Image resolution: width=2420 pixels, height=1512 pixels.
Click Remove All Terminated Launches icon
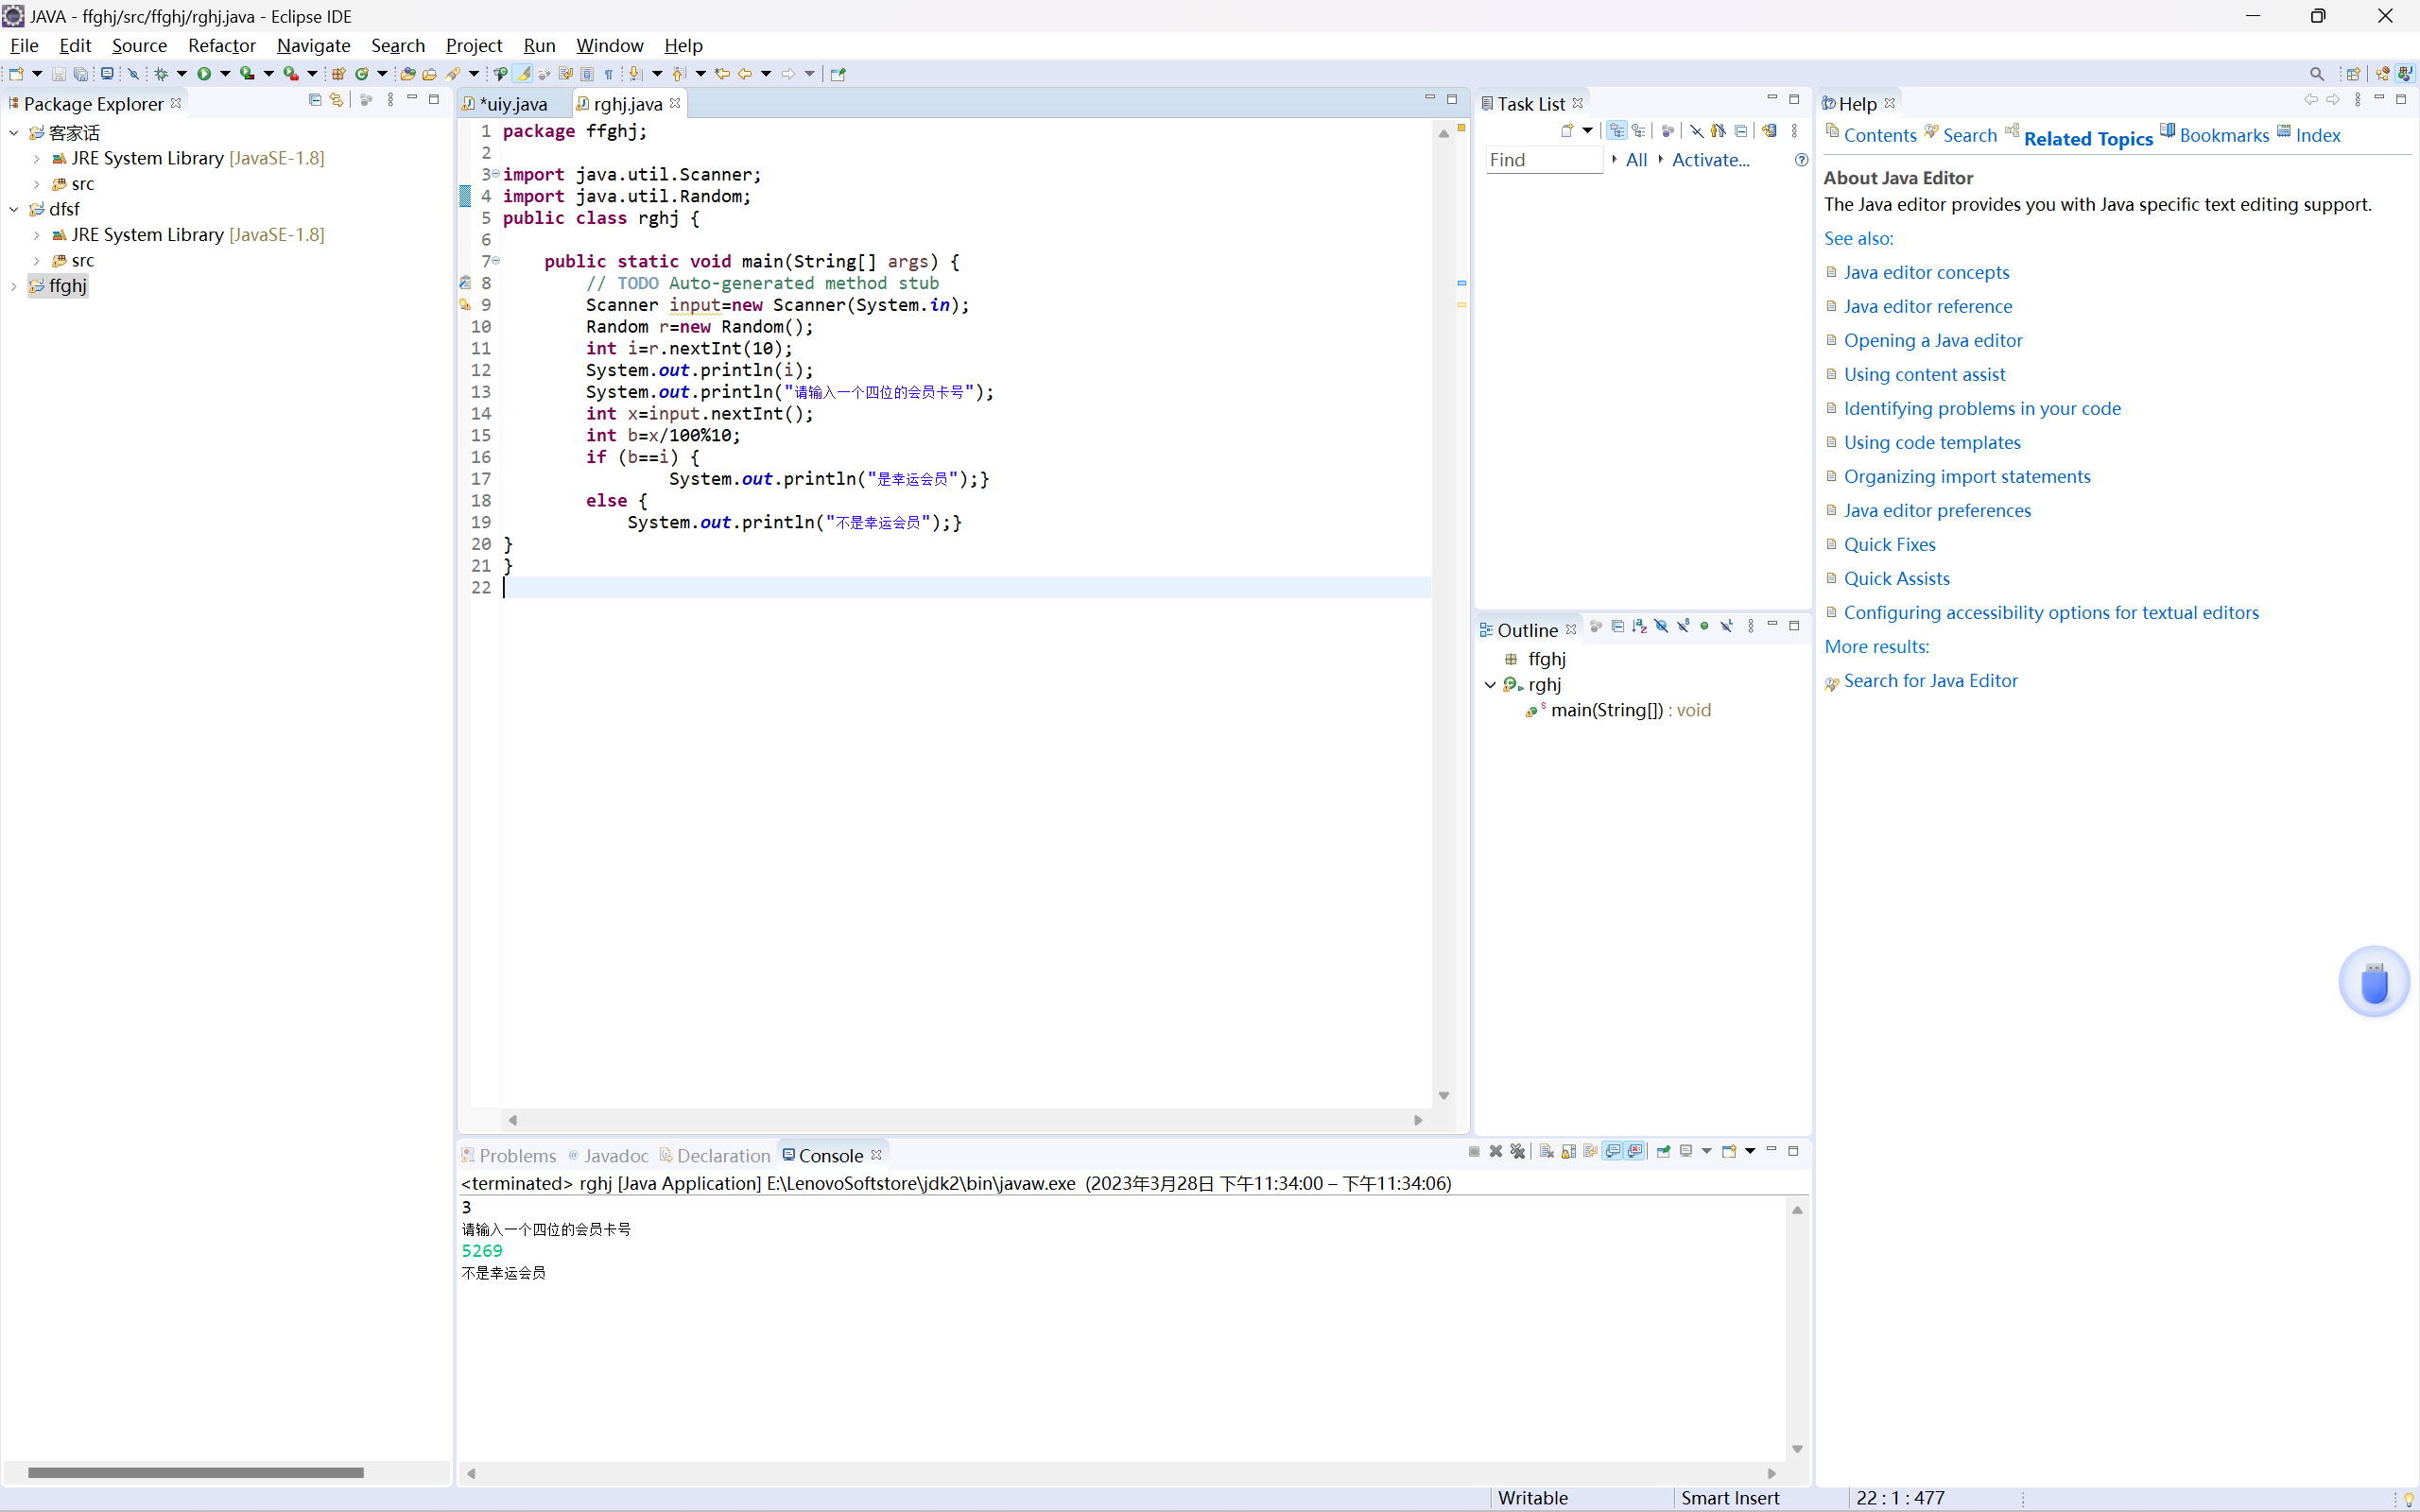[x=1518, y=1151]
